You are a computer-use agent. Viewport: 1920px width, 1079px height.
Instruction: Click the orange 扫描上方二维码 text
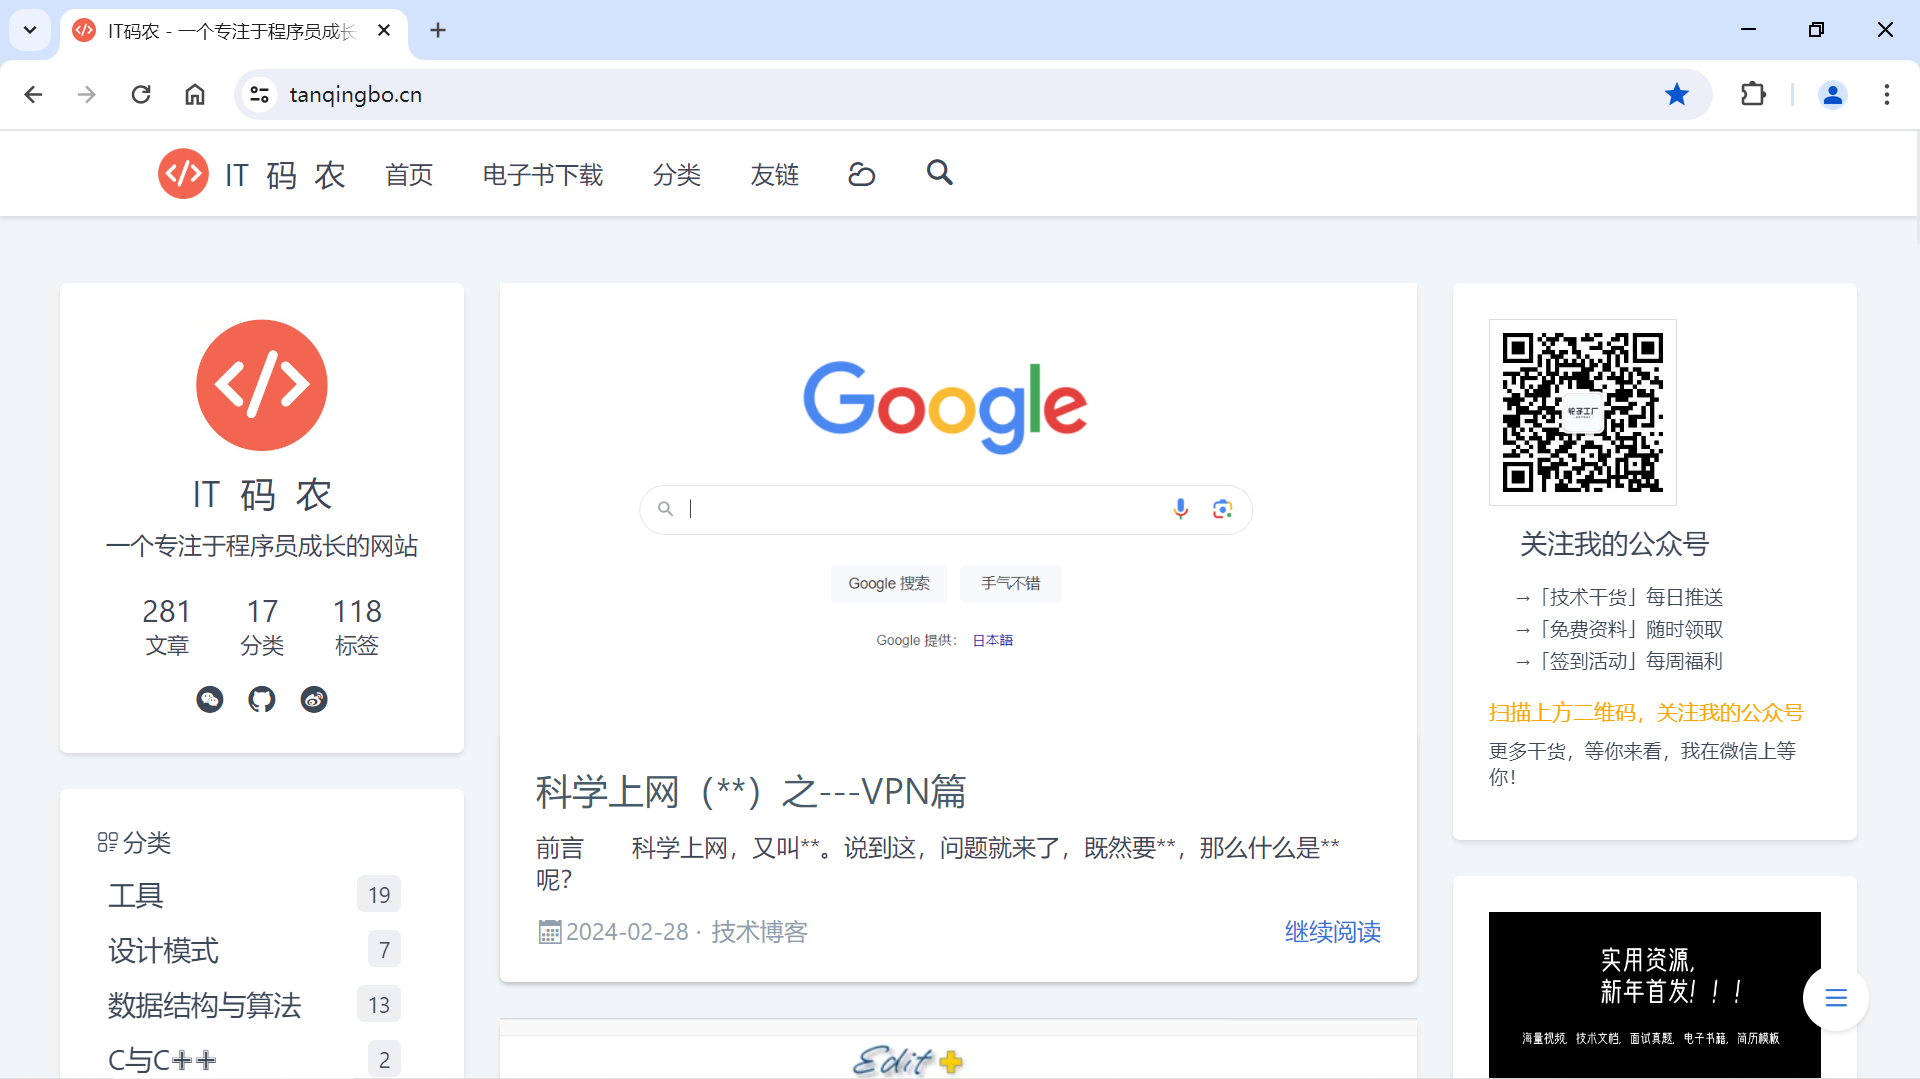pos(1646,713)
